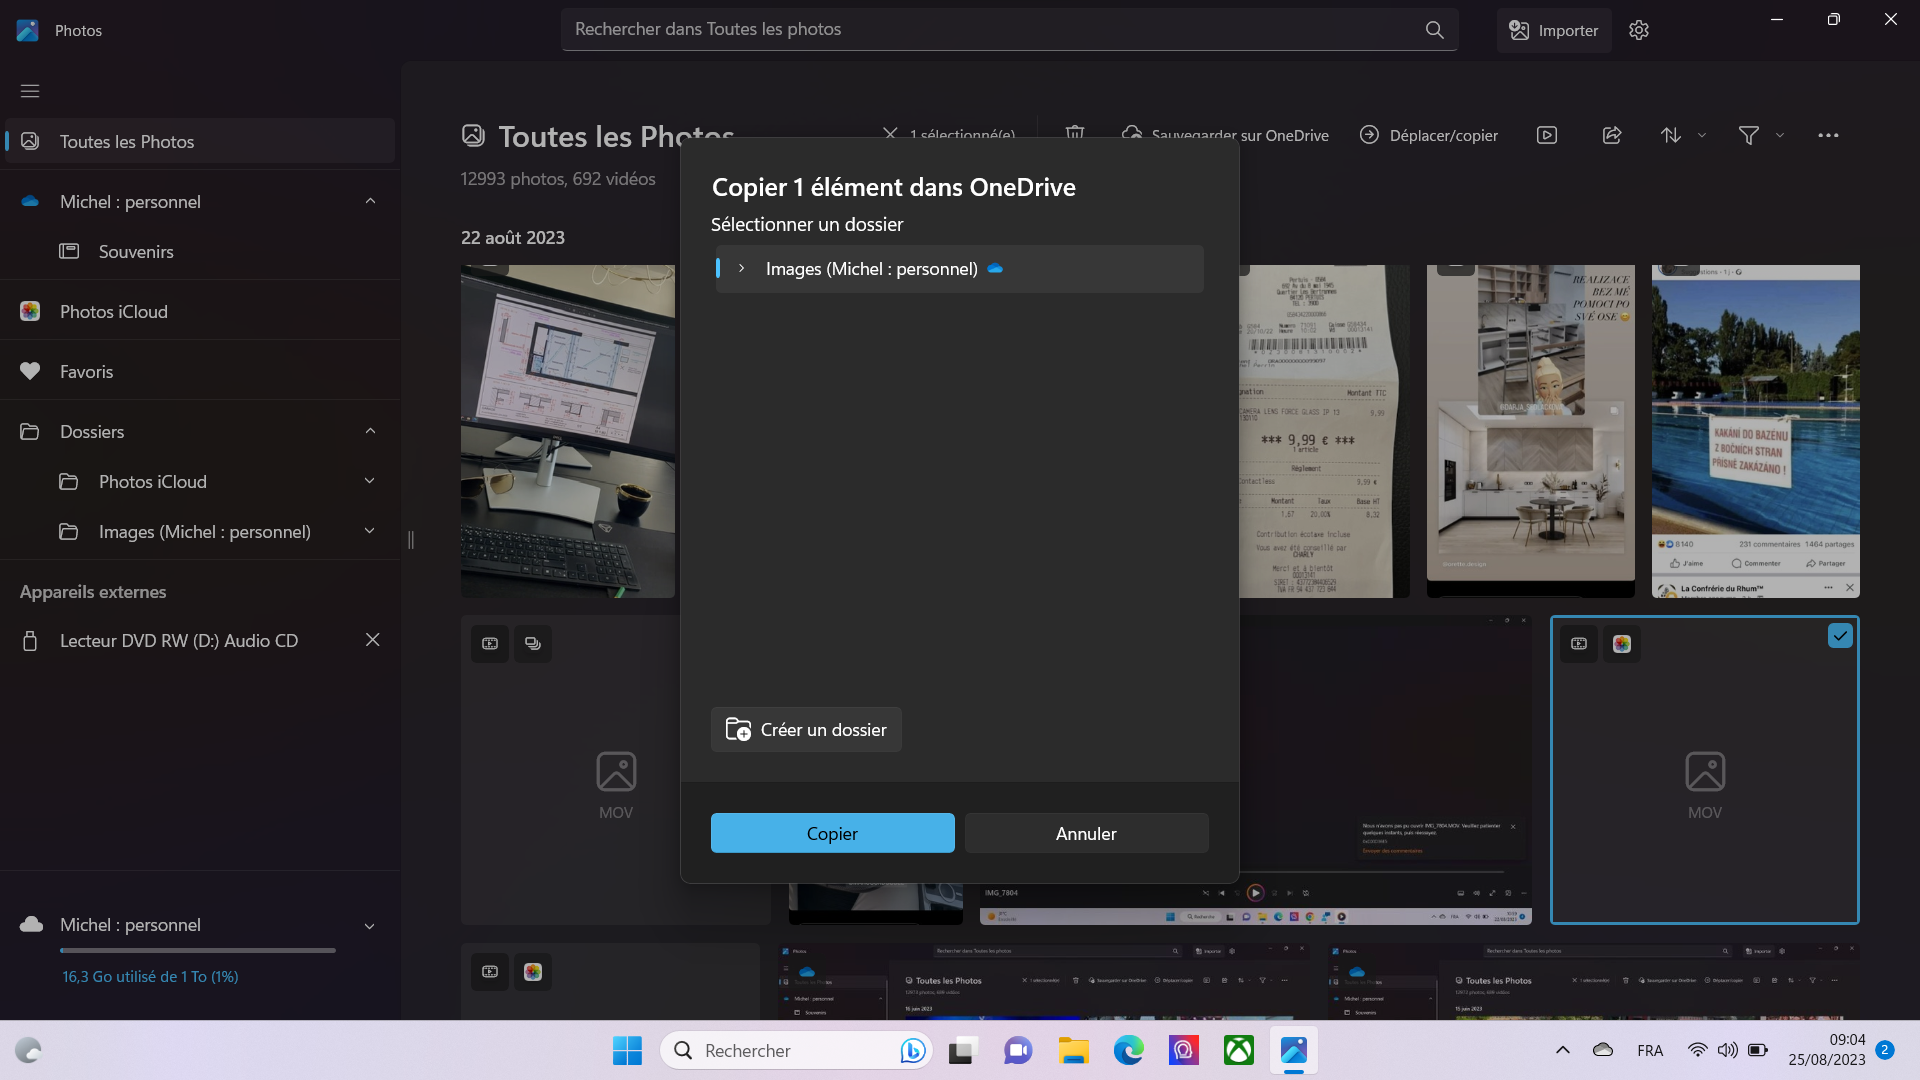The height and width of the screenshot is (1080, 1920).
Task: Toggle the hamburger navigation menu
Action: [30, 91]
